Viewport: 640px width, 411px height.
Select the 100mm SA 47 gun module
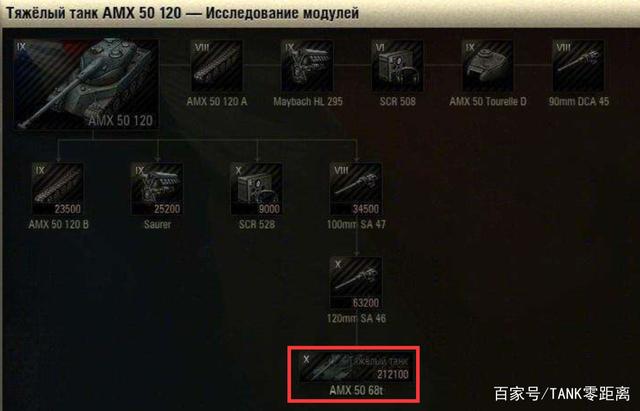[356, 189]
